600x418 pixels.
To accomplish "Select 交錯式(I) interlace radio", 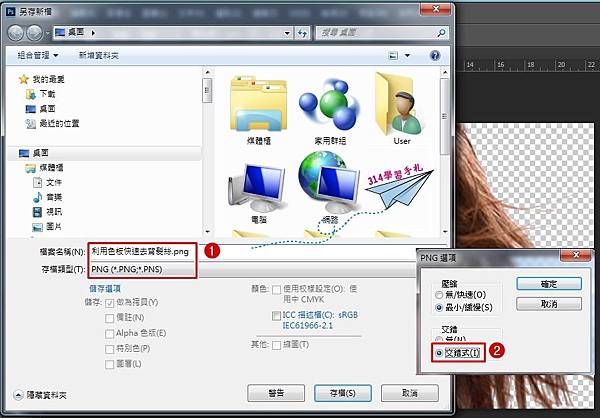I will pos(439,353).
